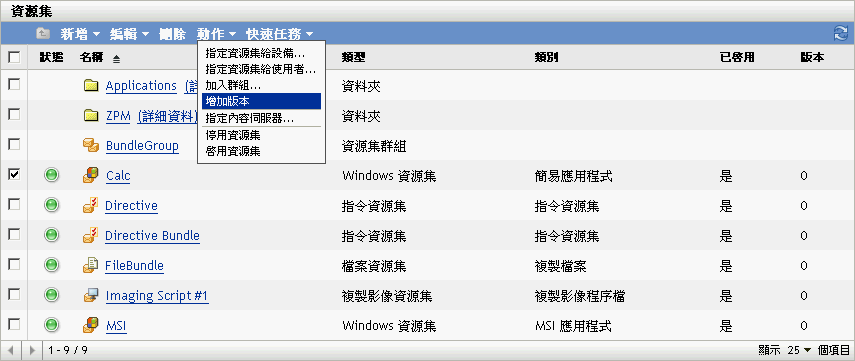Open the Directive Bundle link
855x361 pixels.
point(152,236)
